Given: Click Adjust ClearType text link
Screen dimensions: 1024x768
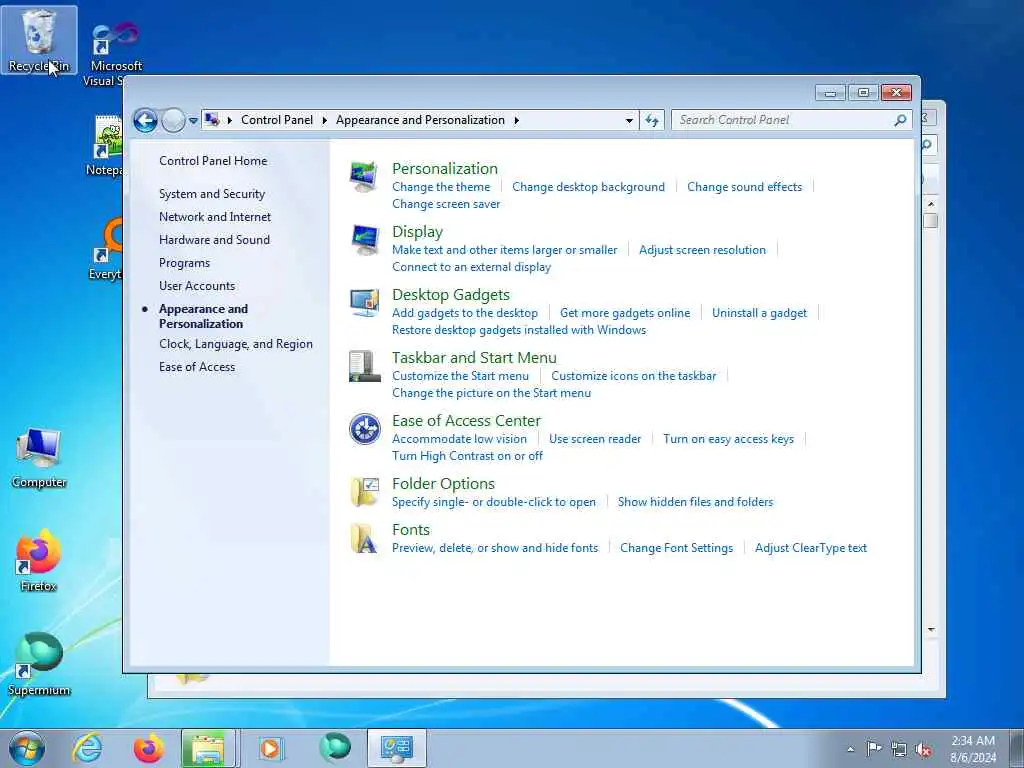Looking at the screenshot, I should pos(811,548).
